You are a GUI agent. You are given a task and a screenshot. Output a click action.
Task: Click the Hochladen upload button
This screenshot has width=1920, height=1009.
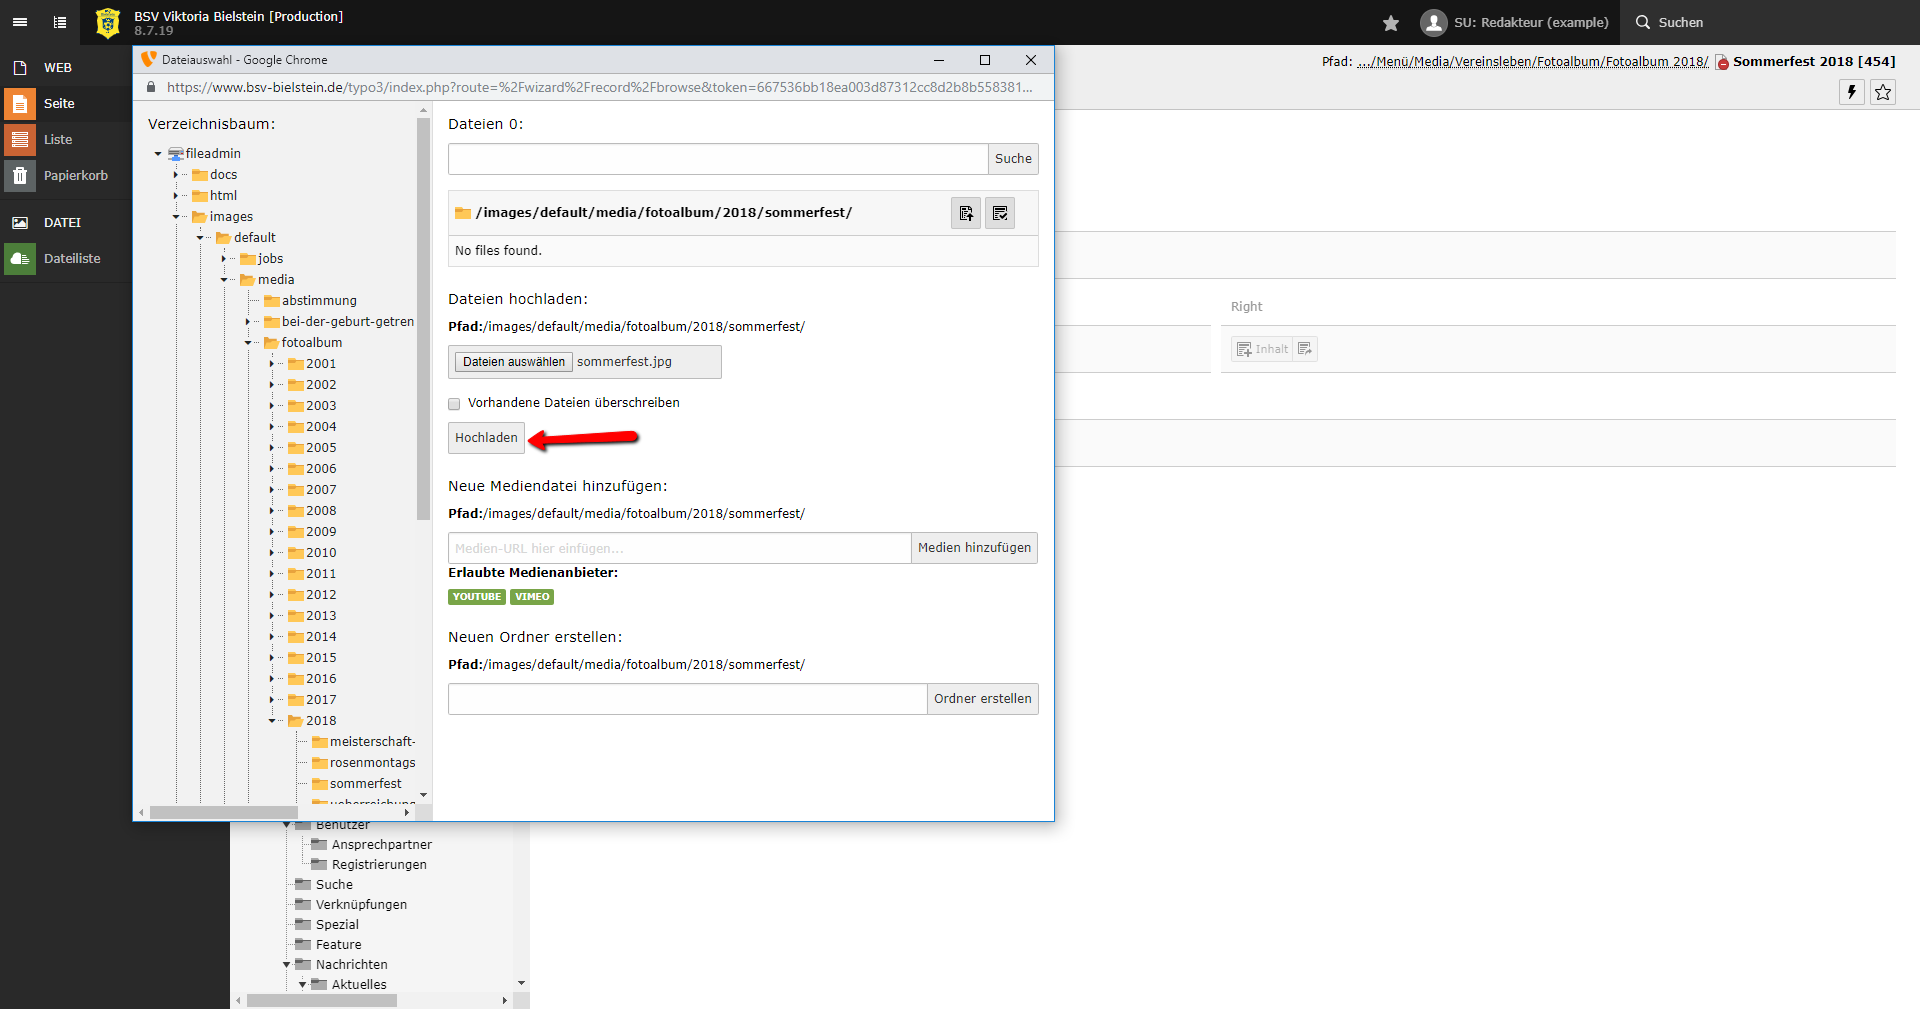point(486,438)
